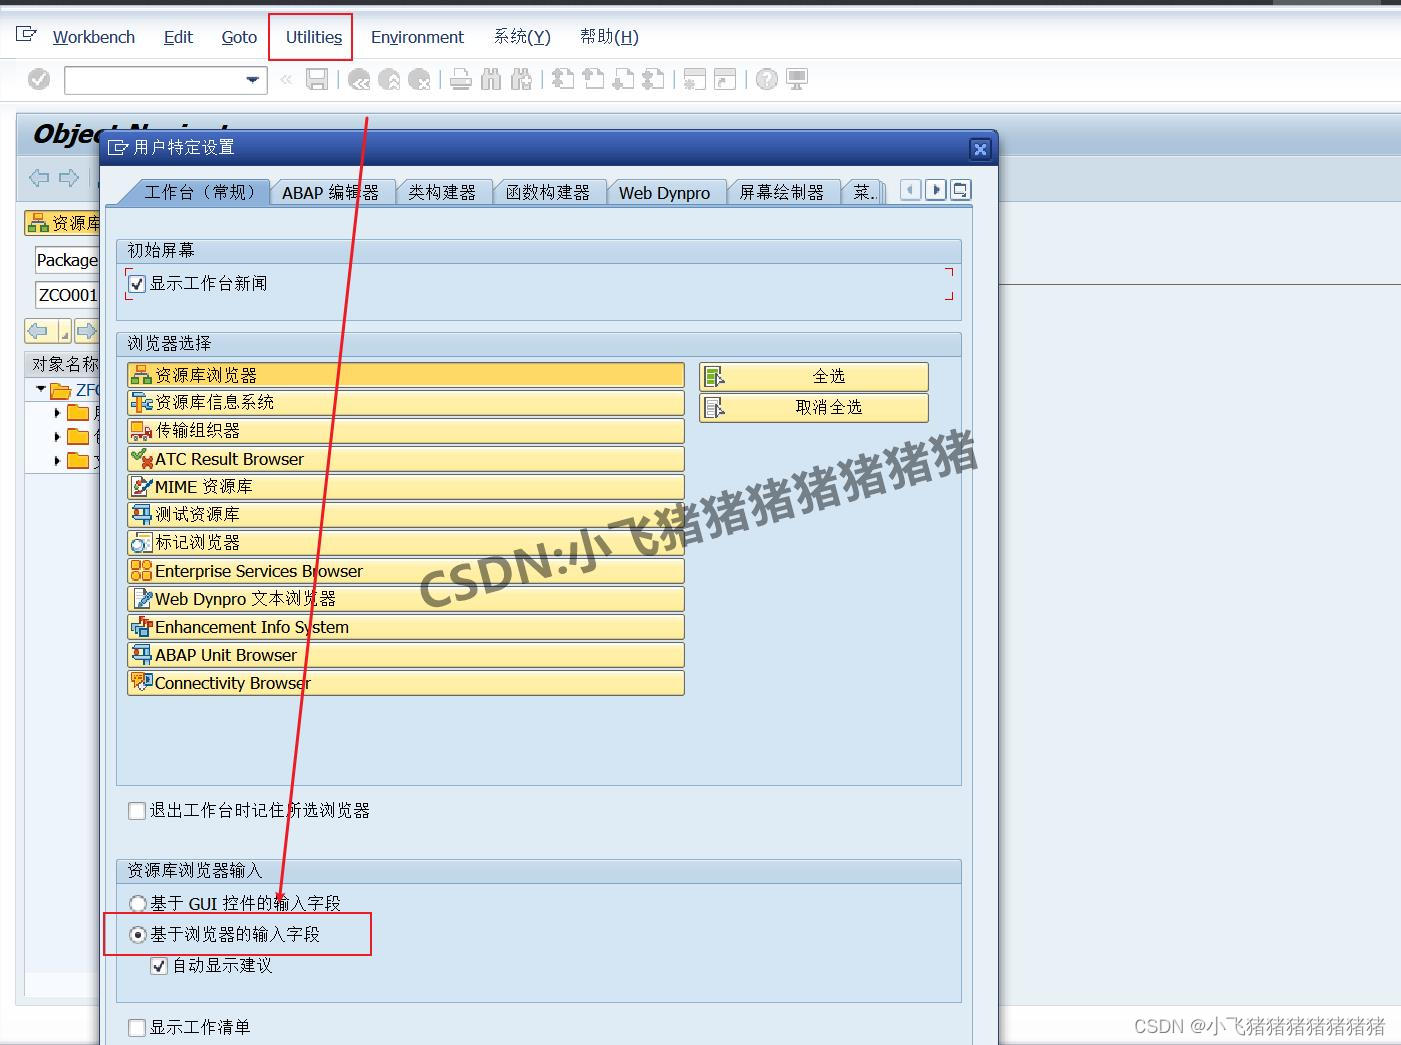Toggle the 自动显示建议 checkbox
Viewport: 1401px width, 1045px height.
tap(159, 966)
